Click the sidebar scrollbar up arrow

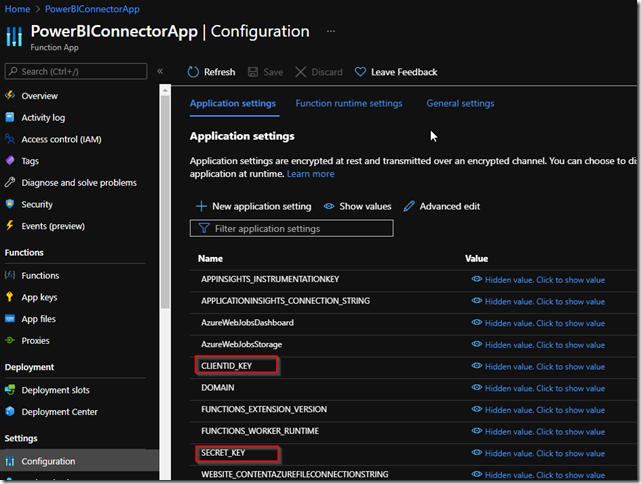coord(165,90)
